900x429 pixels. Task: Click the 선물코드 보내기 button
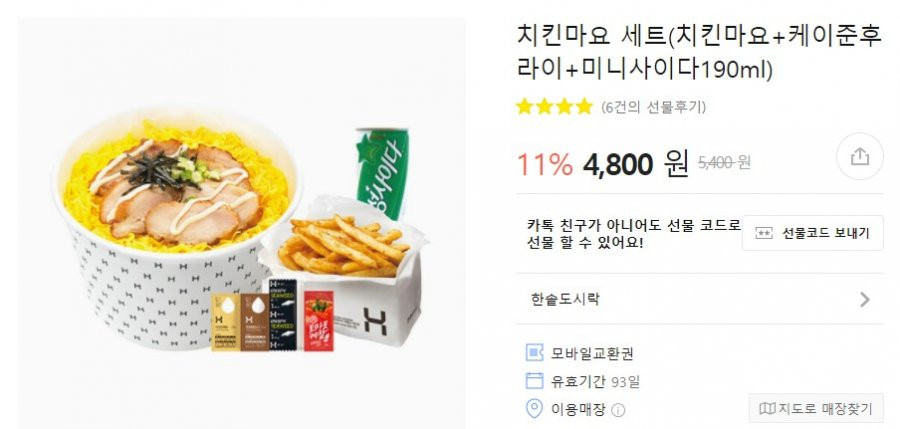tap(813, 233)
